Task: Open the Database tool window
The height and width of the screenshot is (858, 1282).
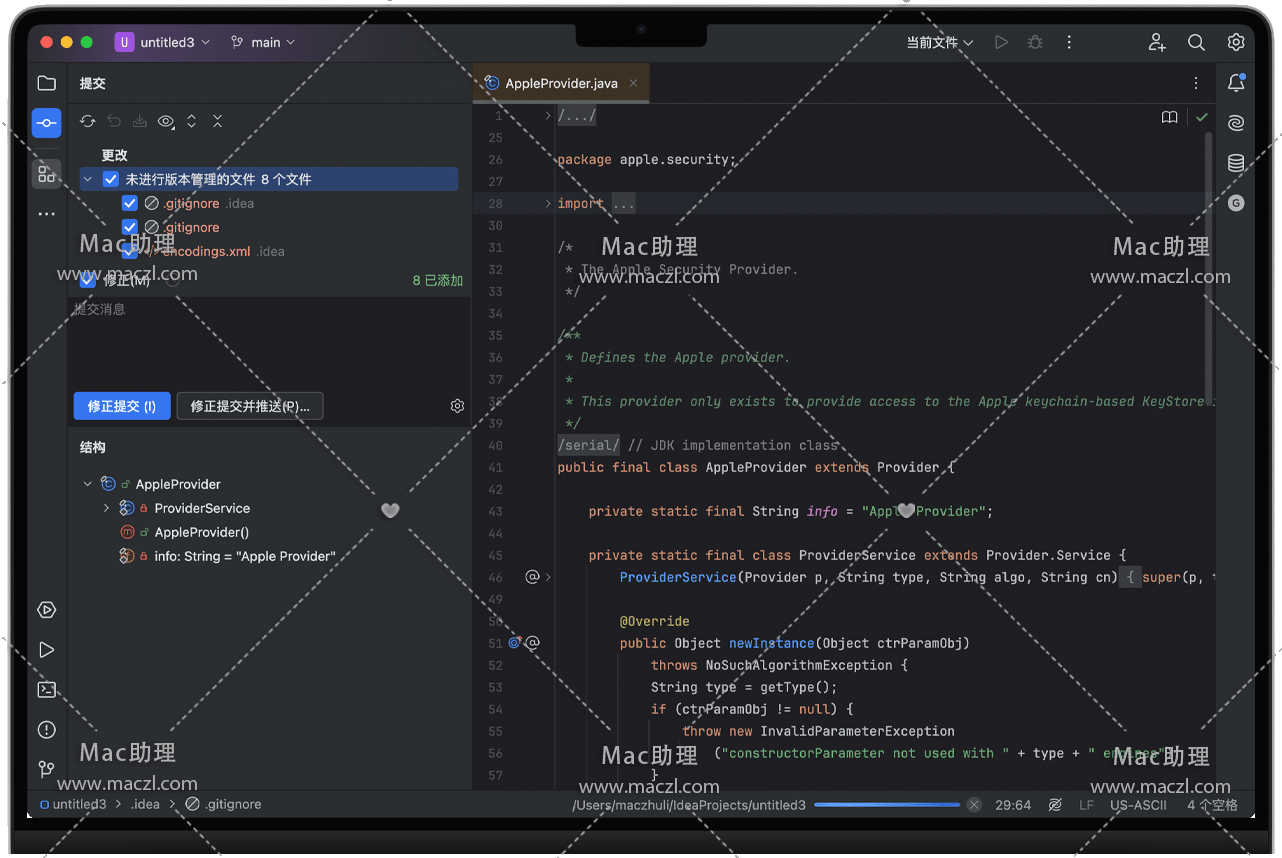Action: (1236, 163)
